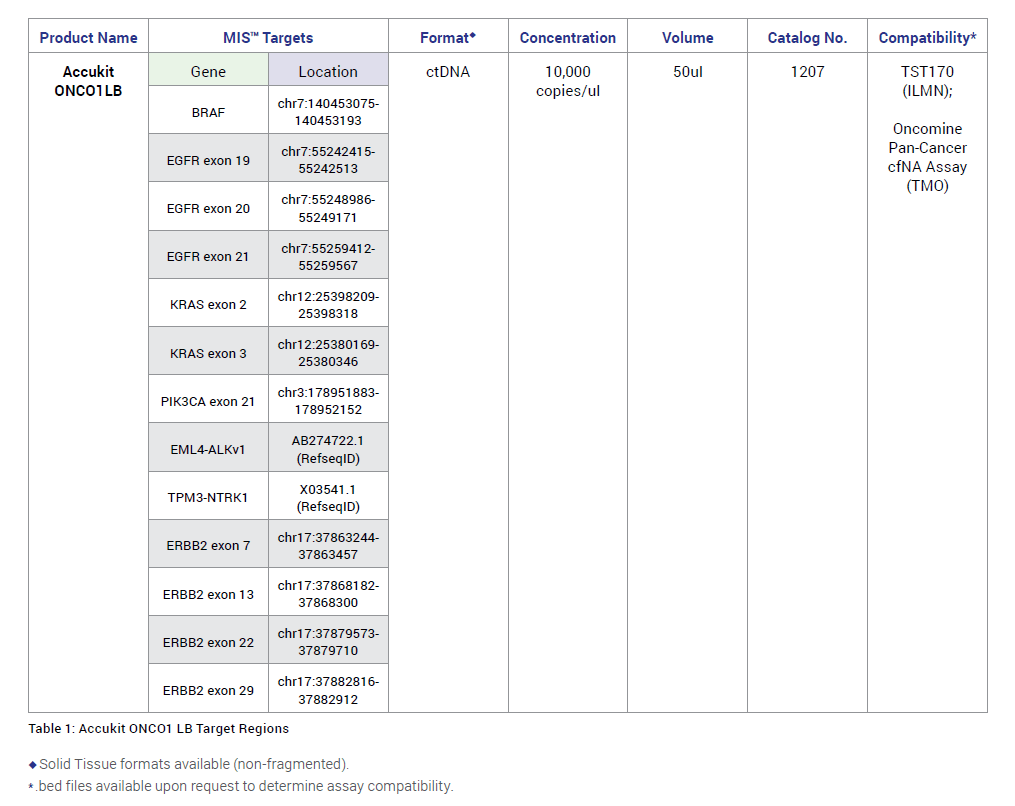1015x806 pixels.
Task: Select the chr3:178951883-178952152 location cell
Action: coord(328,399)
